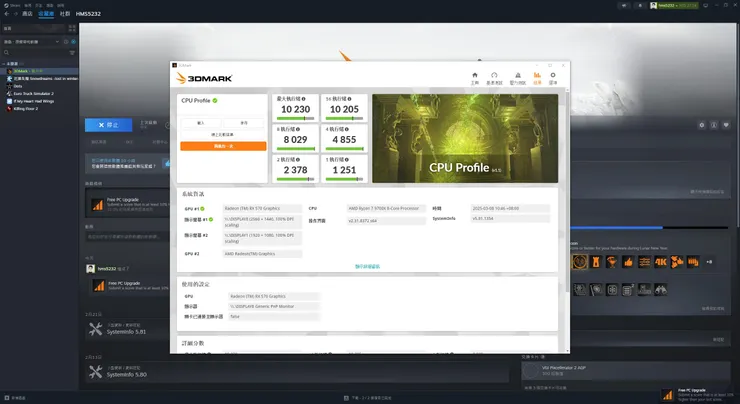Click the Radeon RX 570 Graphics GPU #1 field
Viewport: 740px width, 404px height.
262,209
